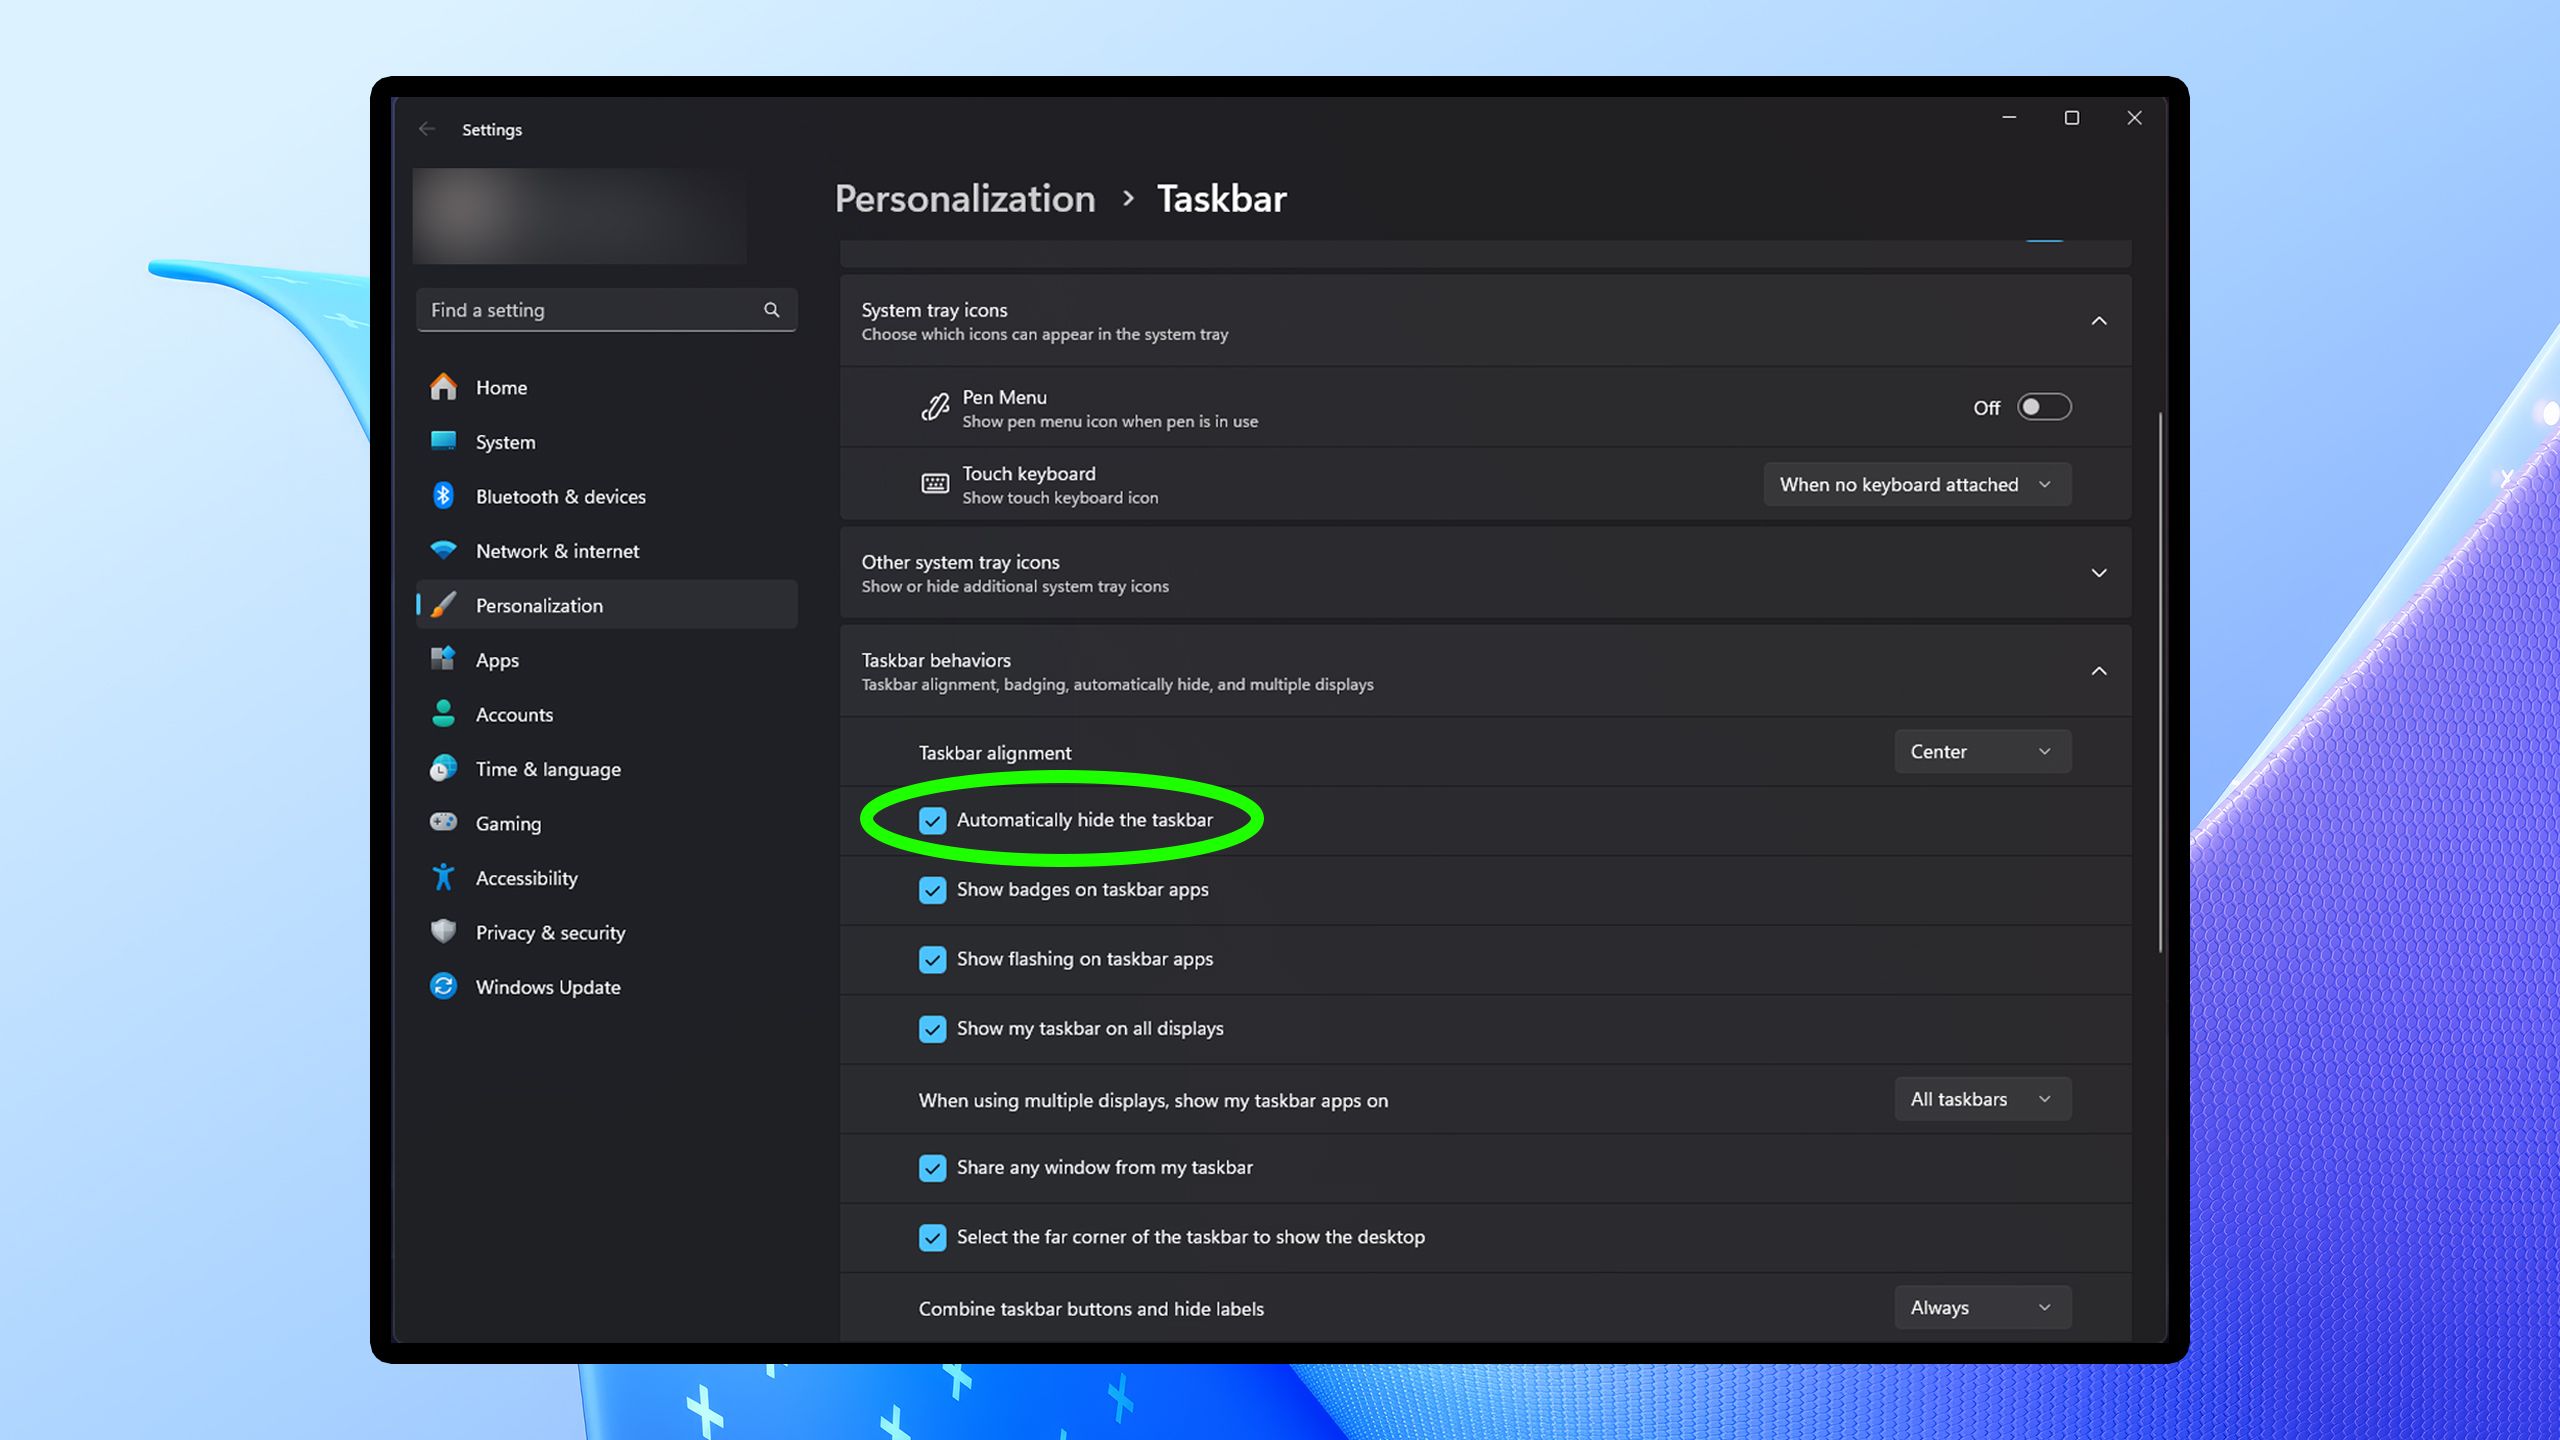Screen dimensions: 2560x1440
Task: Expand Other system tray icons section
Action: point(2098,573)
